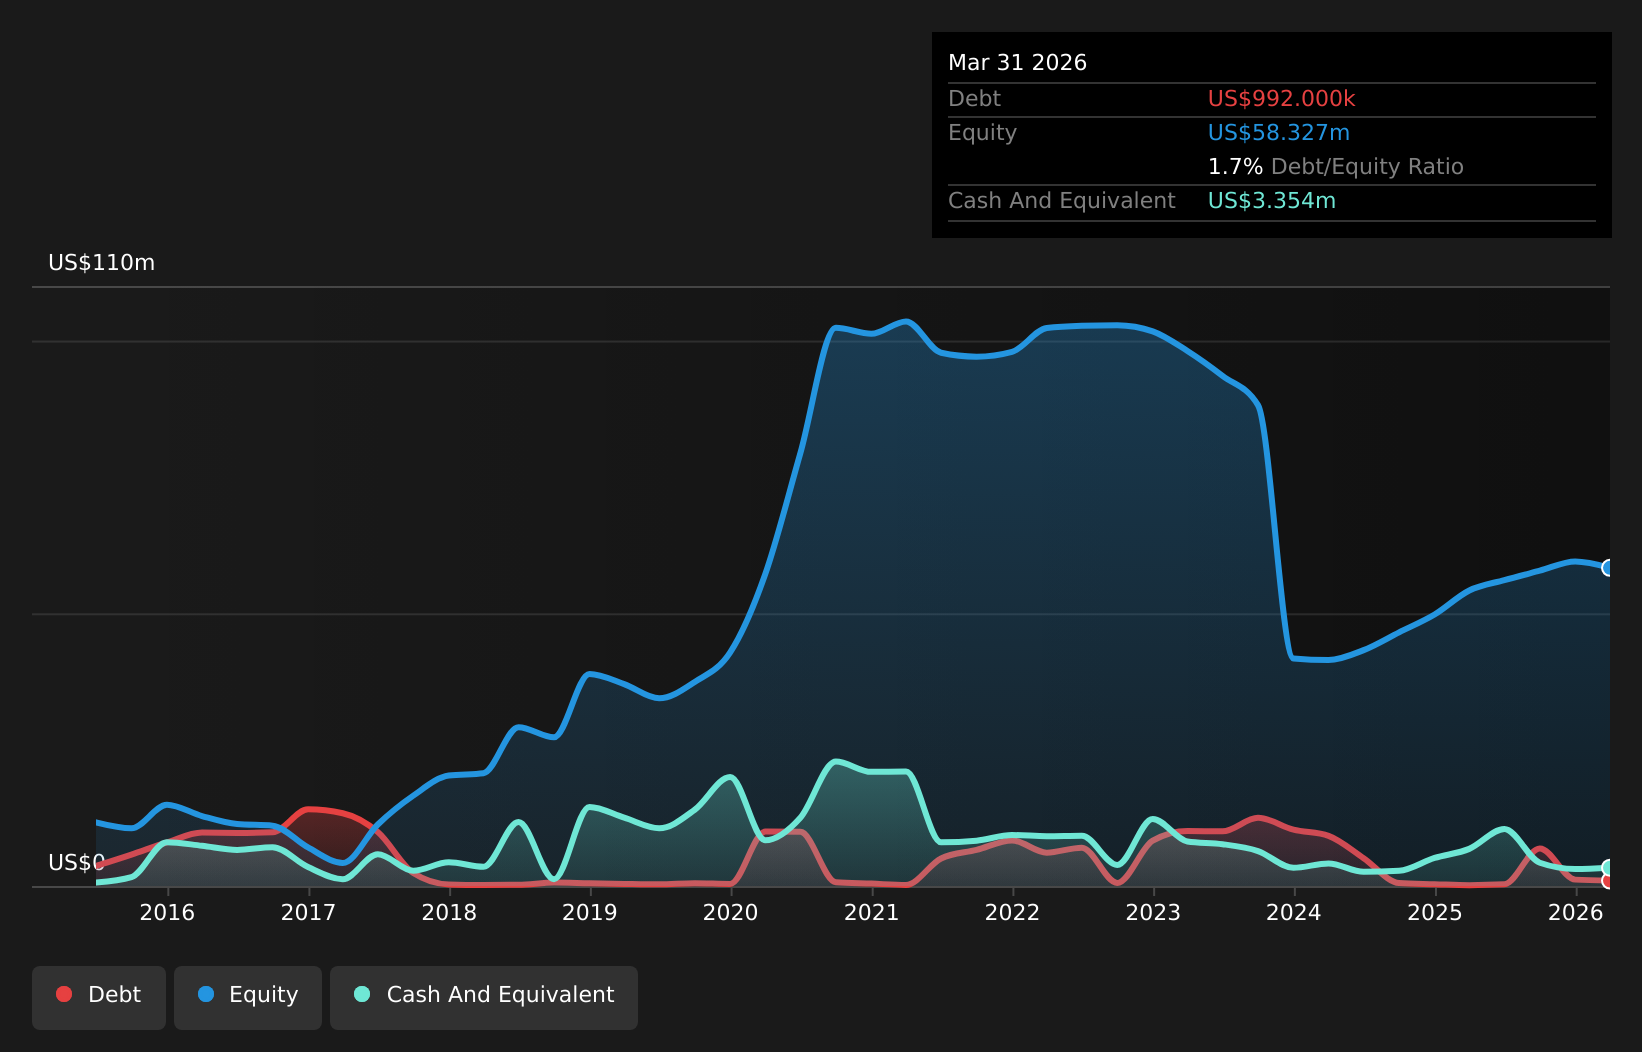Select the red Debt endpoint marker
The width and height of the screenshot is (1642, 1052).
[x=1609, y=881]
